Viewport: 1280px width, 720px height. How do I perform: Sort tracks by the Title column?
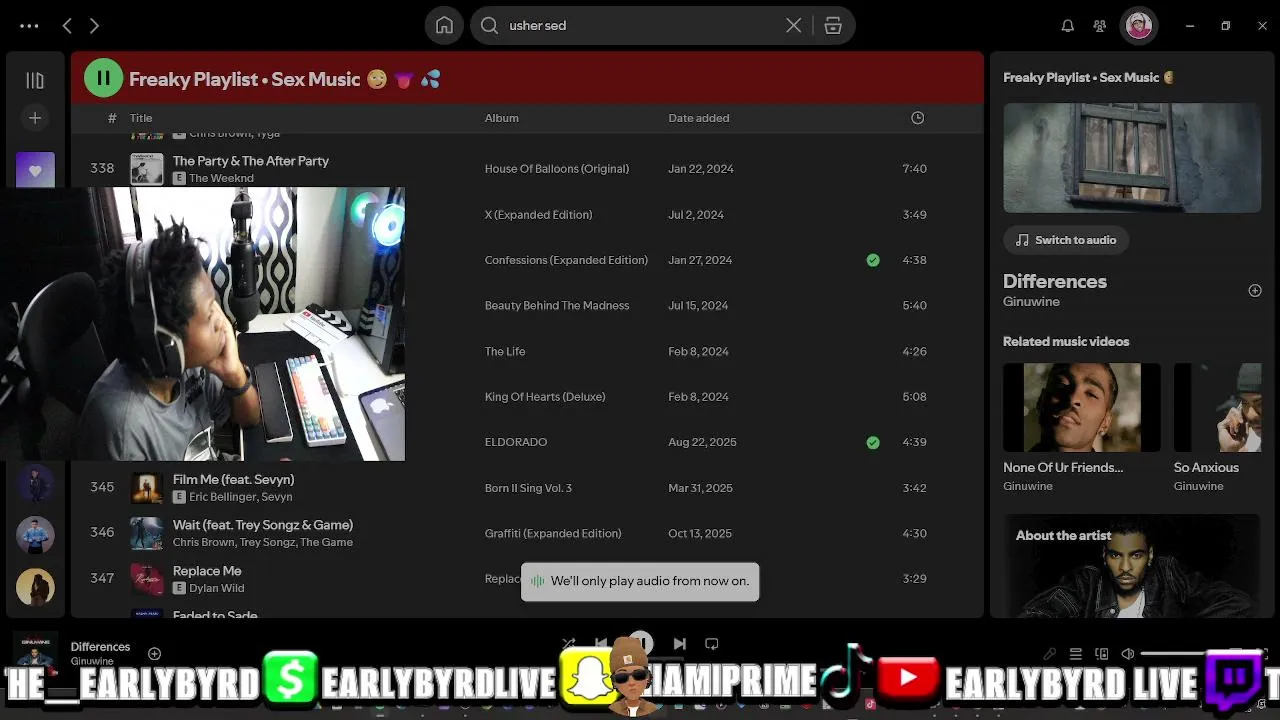pyautogui.click(x=141, y=118)
